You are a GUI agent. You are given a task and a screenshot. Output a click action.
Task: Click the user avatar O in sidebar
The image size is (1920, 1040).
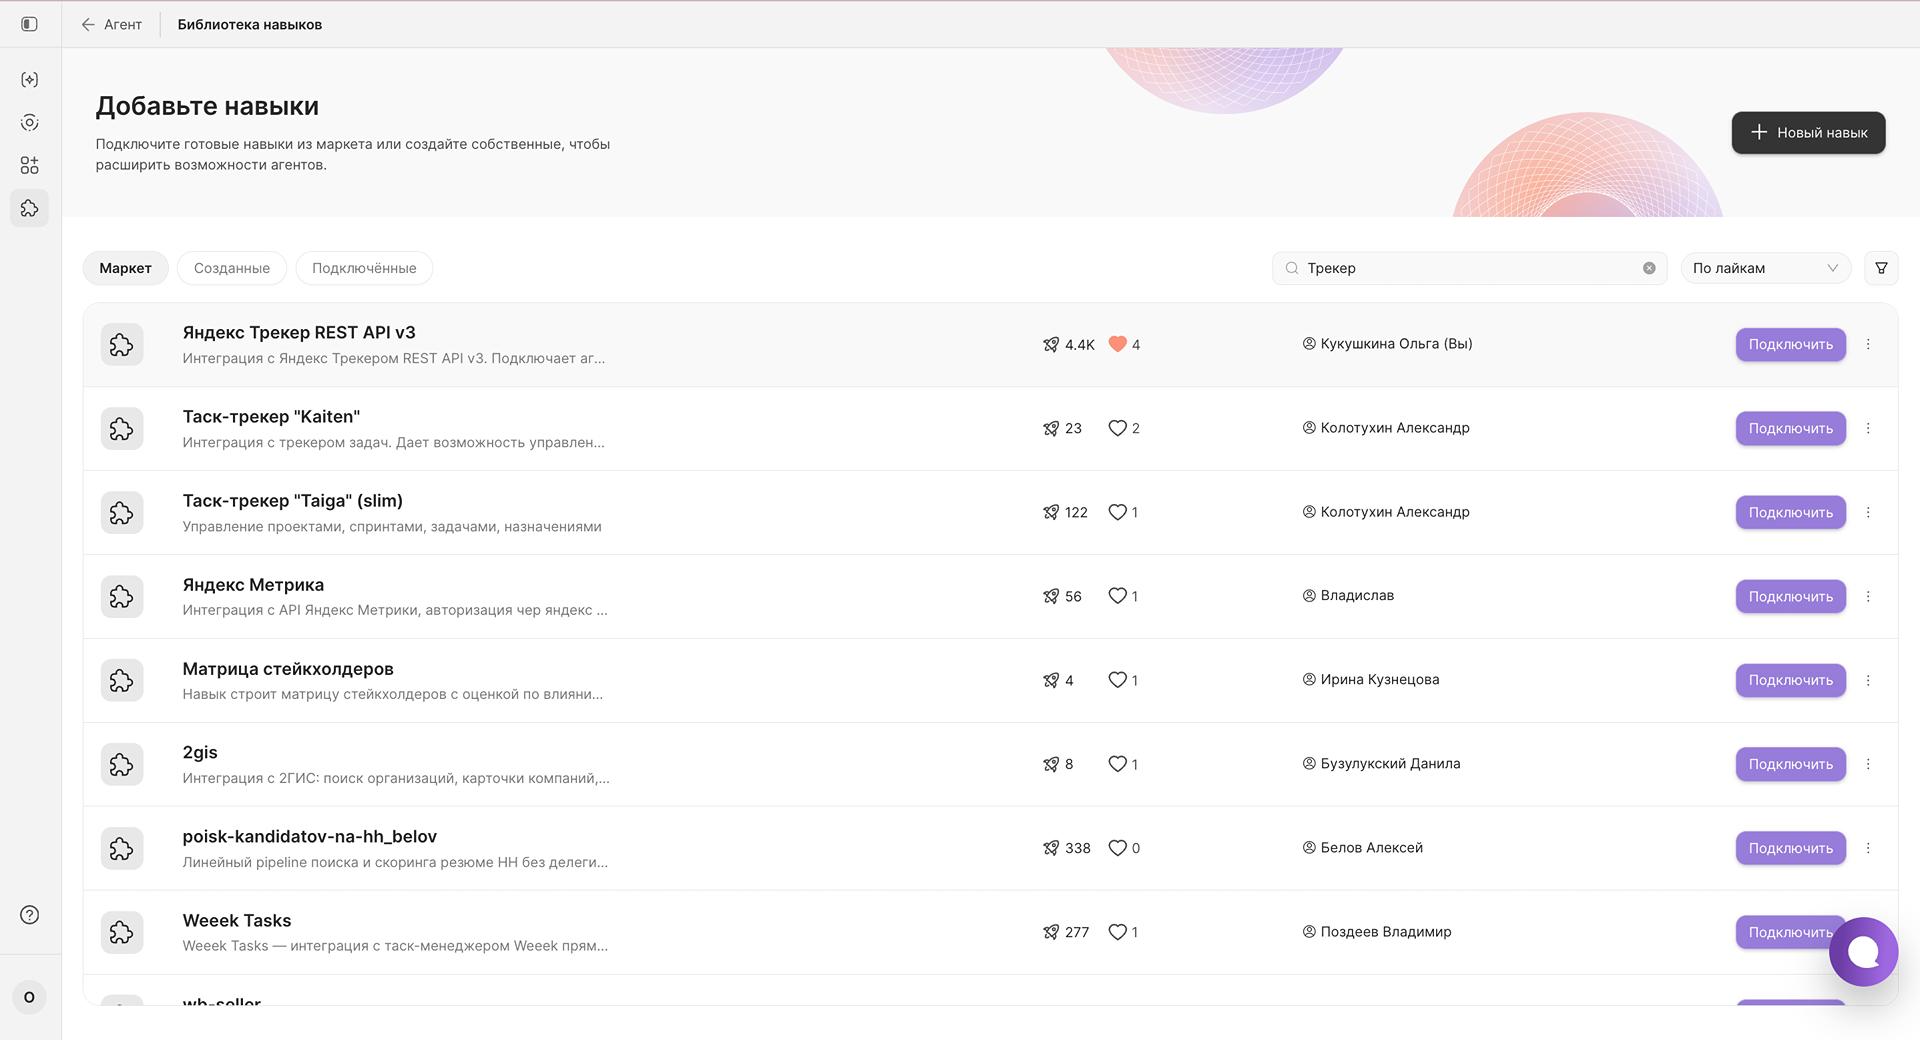[x=29, y=997]
